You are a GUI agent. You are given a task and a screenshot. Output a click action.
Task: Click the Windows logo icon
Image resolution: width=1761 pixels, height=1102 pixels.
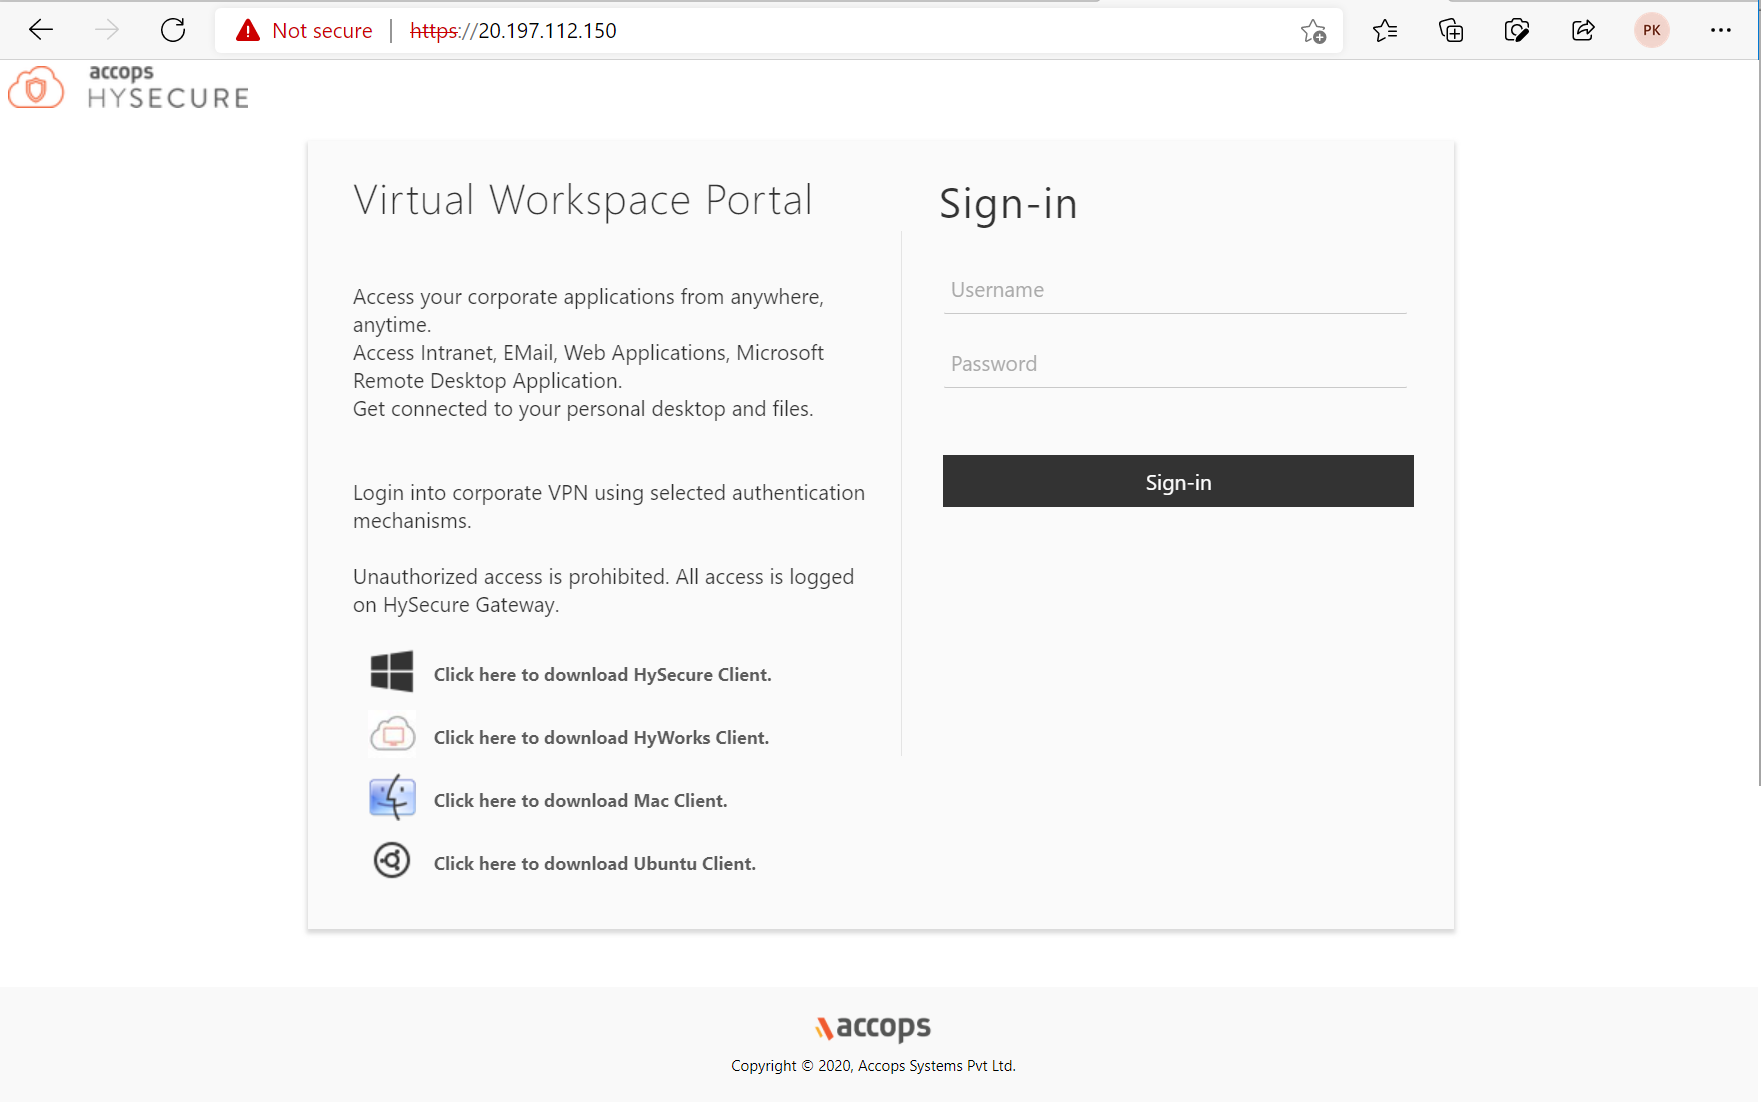[392, 672]
